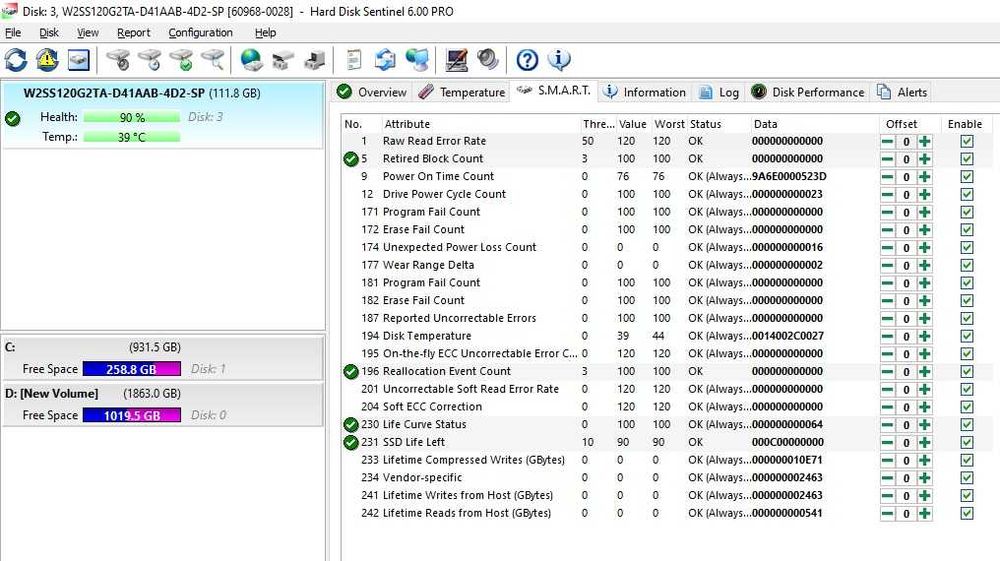Viewport: 1000px width, 561px height.
Task: Switch to the Disk Performance tab
Action: point(807,92)
